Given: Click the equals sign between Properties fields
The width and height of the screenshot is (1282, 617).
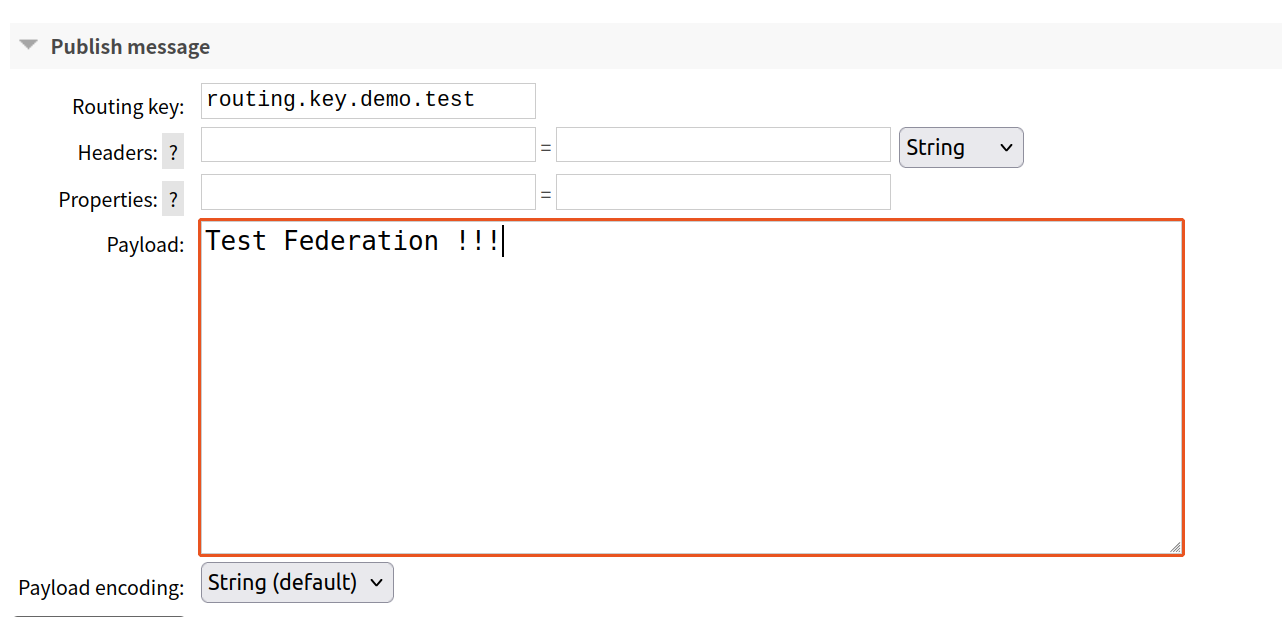Looking at the screenshot, I should (x=546, y=195).
